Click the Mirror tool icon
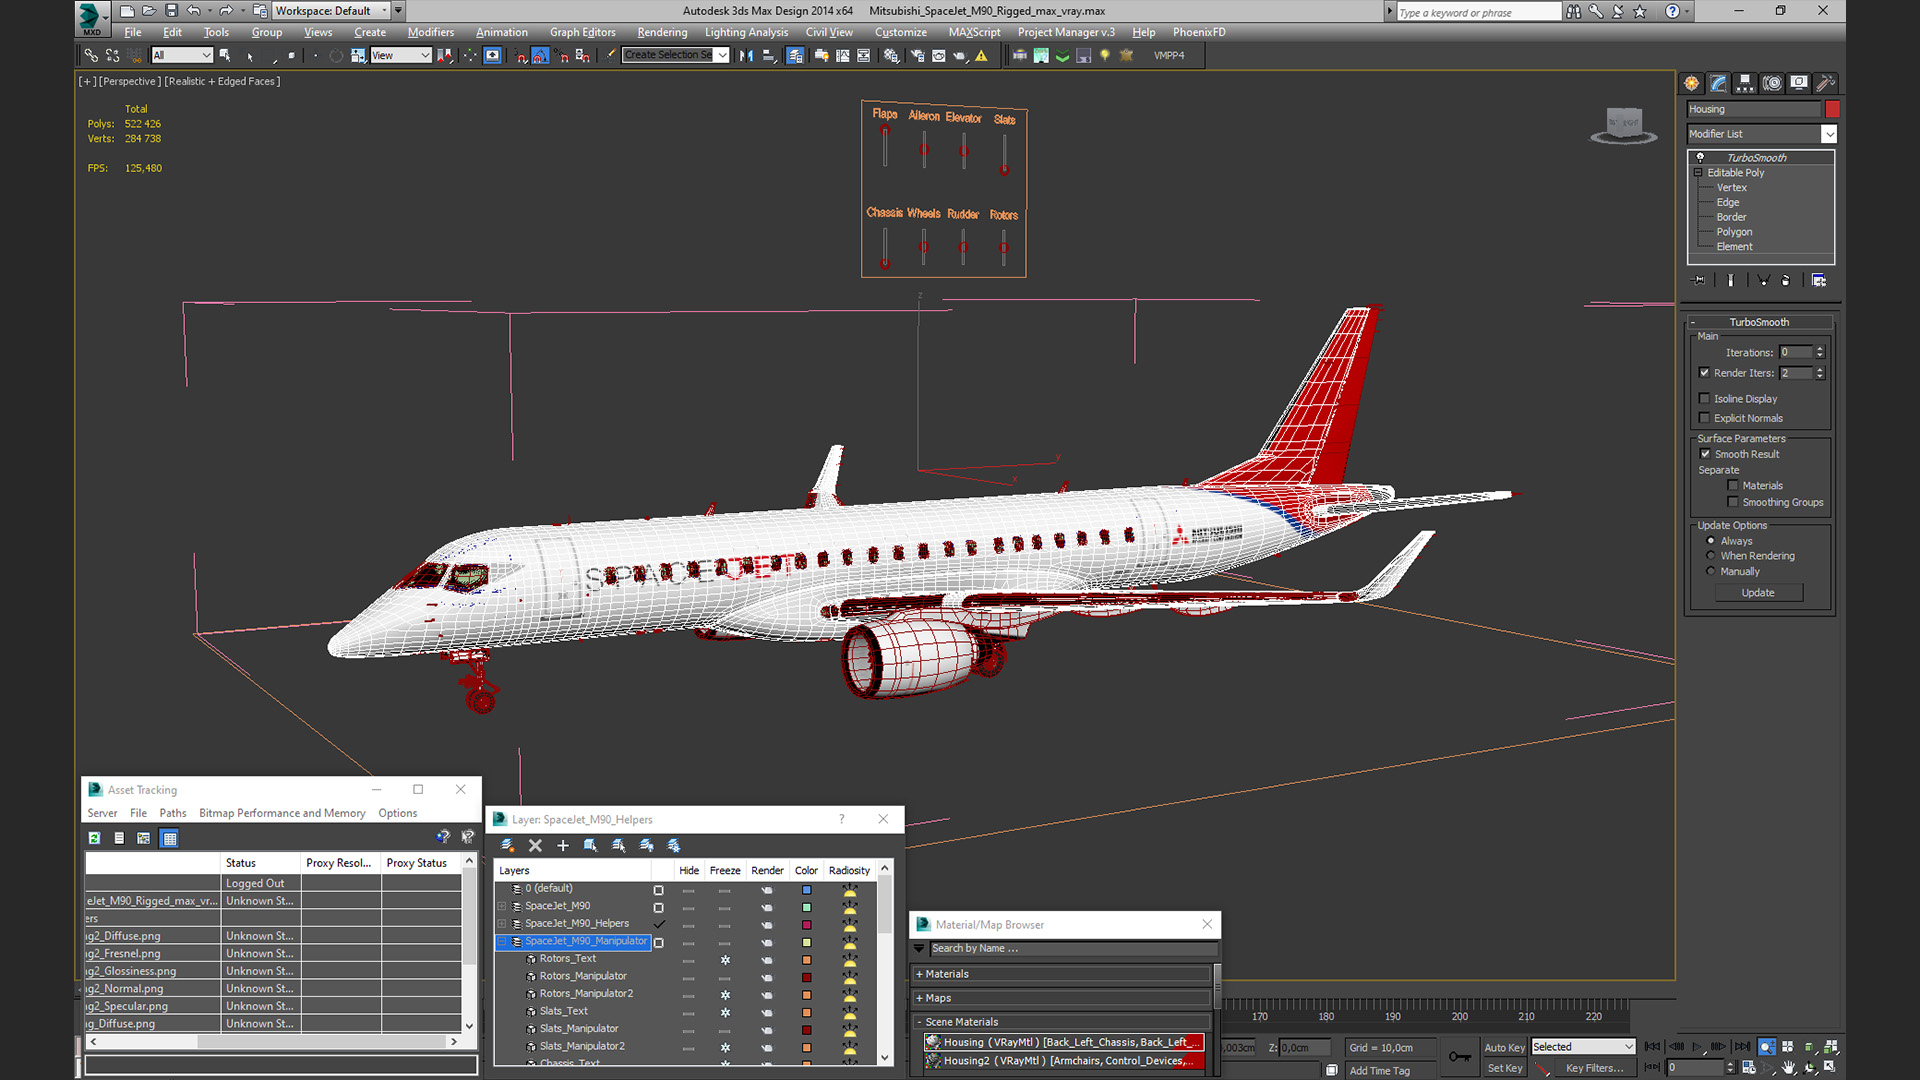1920x1080 pixels. [x=746, y=56]
